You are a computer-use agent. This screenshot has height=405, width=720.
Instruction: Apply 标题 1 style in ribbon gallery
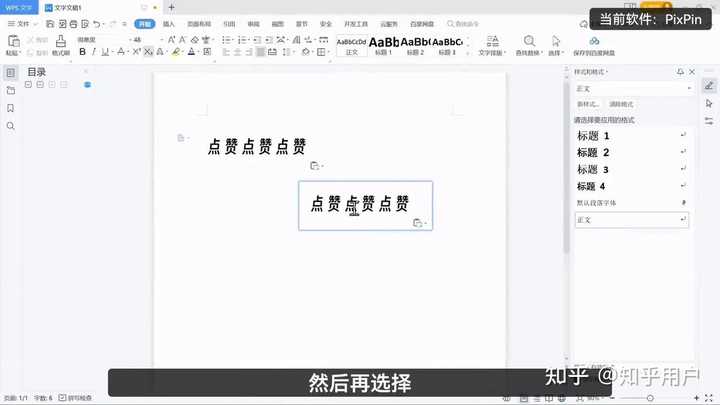[384, 45]
